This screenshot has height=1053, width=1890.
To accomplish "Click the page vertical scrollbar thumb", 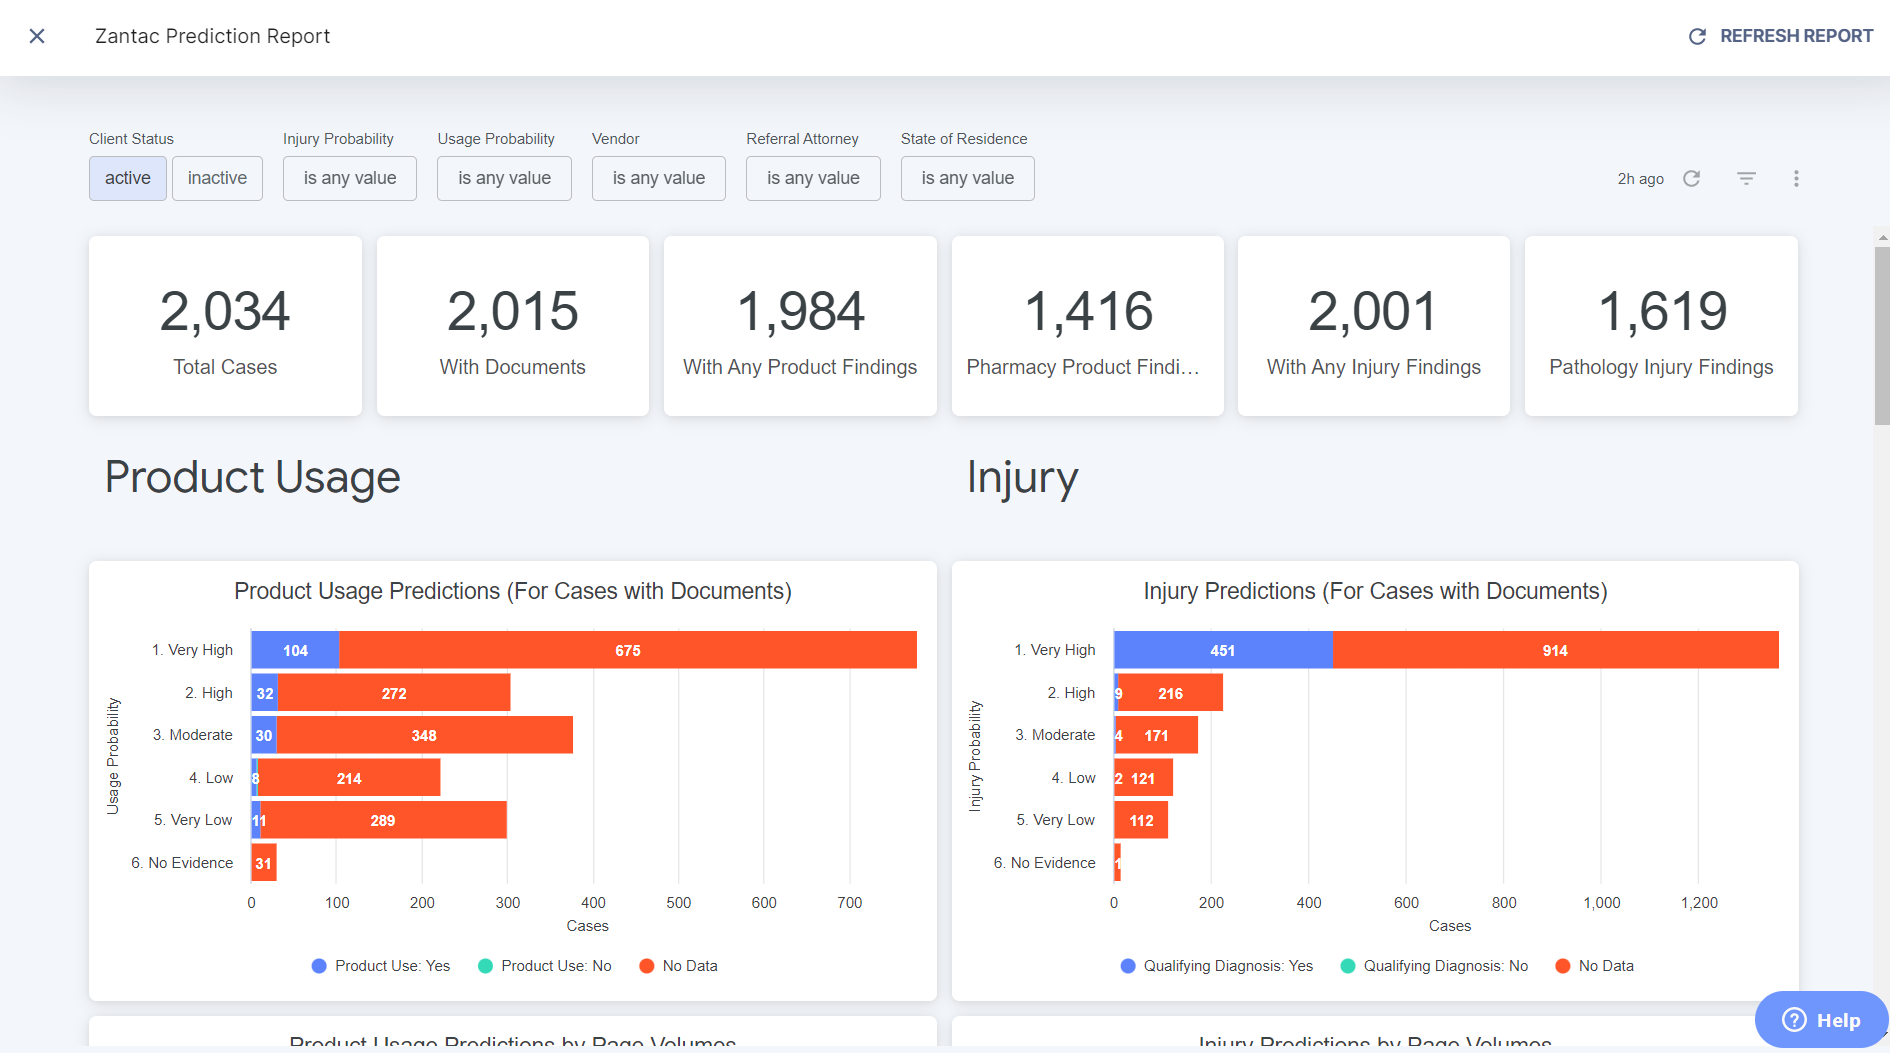I will [1882, 336].
